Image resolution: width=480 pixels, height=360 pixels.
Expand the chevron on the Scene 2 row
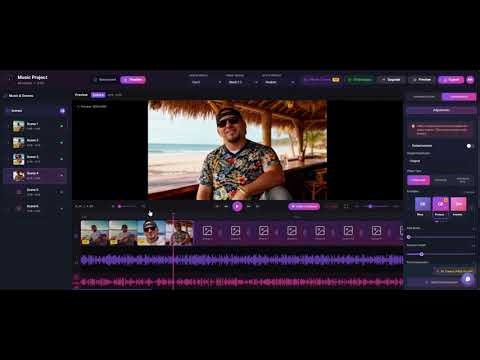click(x=61, y=143)
